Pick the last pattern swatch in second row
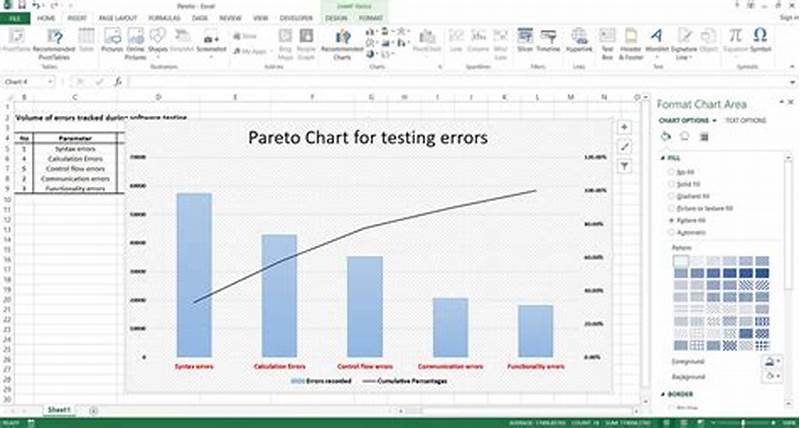The image size is (800, 428). pyautogui.click(x=763, y=273)
